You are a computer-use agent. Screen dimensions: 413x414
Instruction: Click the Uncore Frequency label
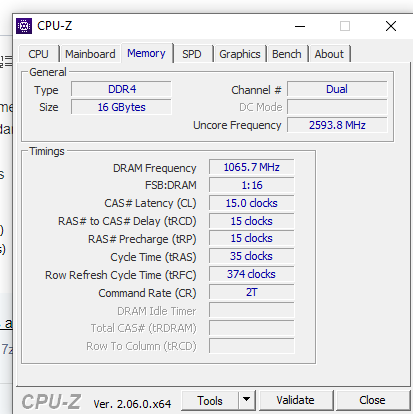(x=237, y=125)
